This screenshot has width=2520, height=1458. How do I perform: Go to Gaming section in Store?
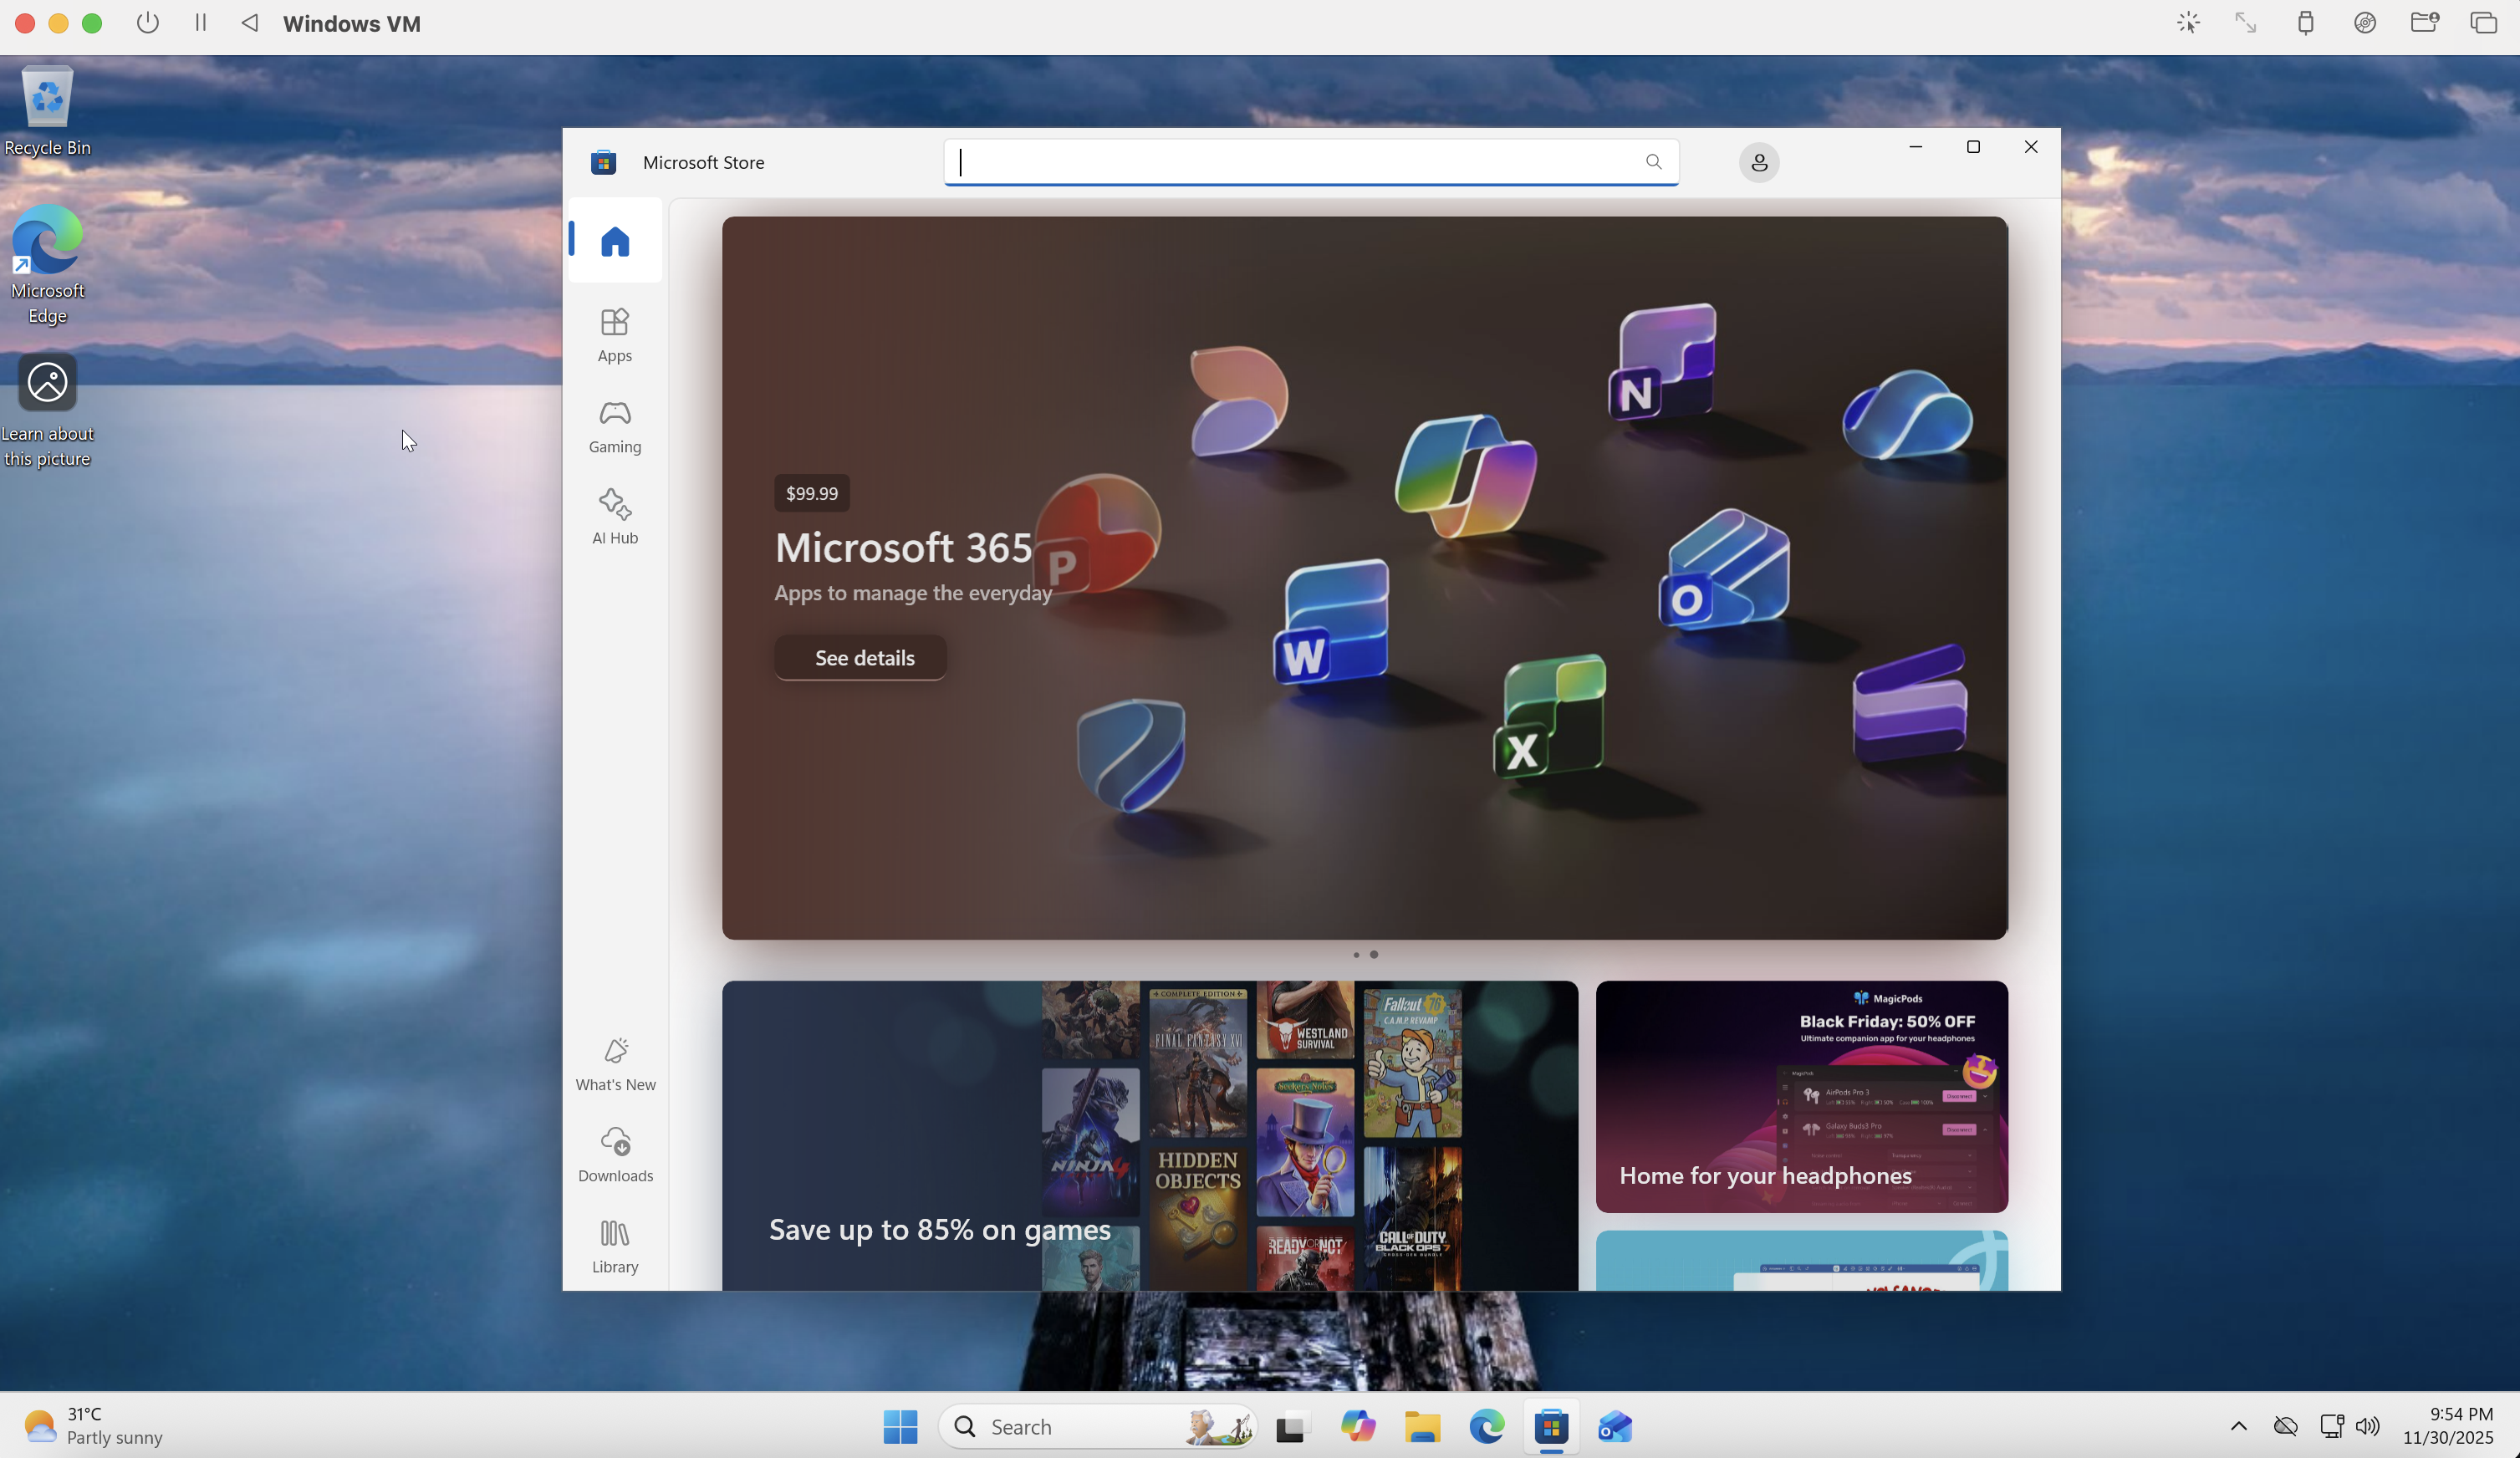pyautogui.click(x=615, y=427)
